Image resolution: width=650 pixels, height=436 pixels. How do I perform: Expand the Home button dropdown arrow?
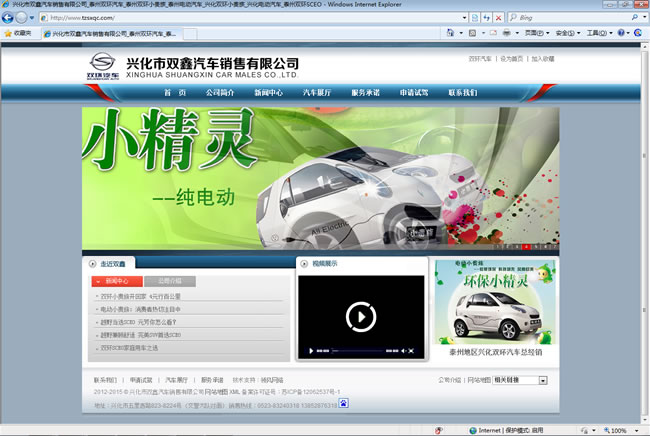point(461,33)
